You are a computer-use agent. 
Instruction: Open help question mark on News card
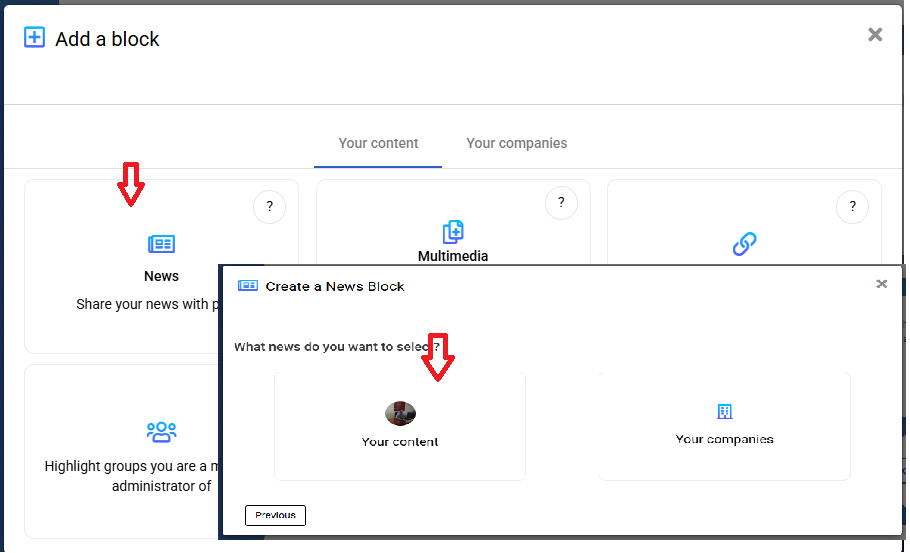[269, 207]
